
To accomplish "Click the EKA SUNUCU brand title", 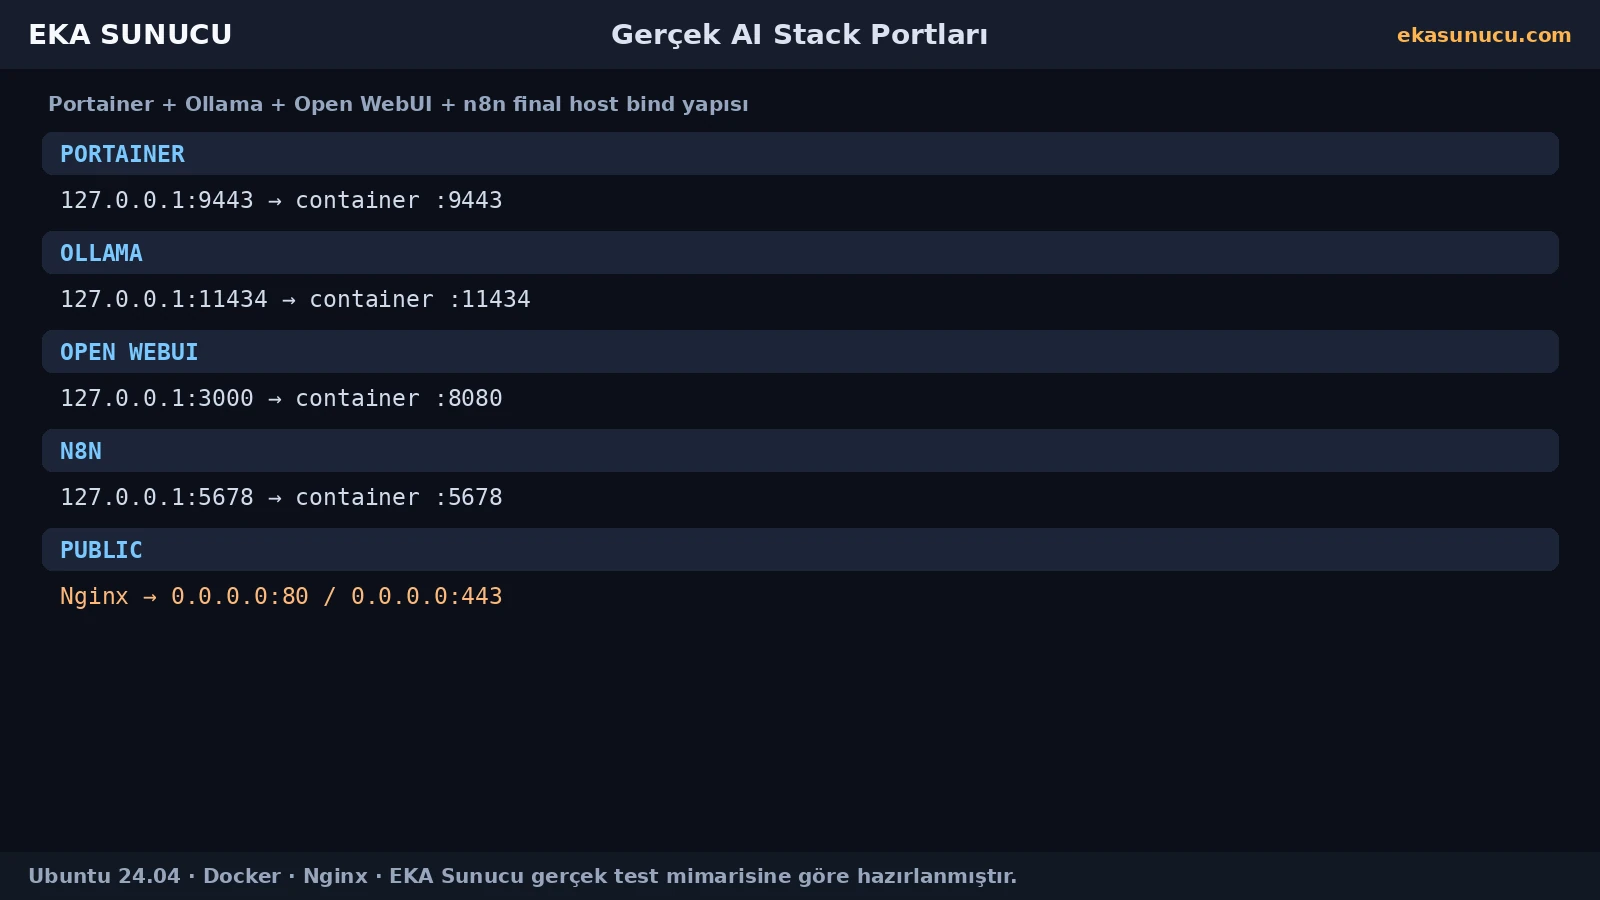I will tap(130, 35).
